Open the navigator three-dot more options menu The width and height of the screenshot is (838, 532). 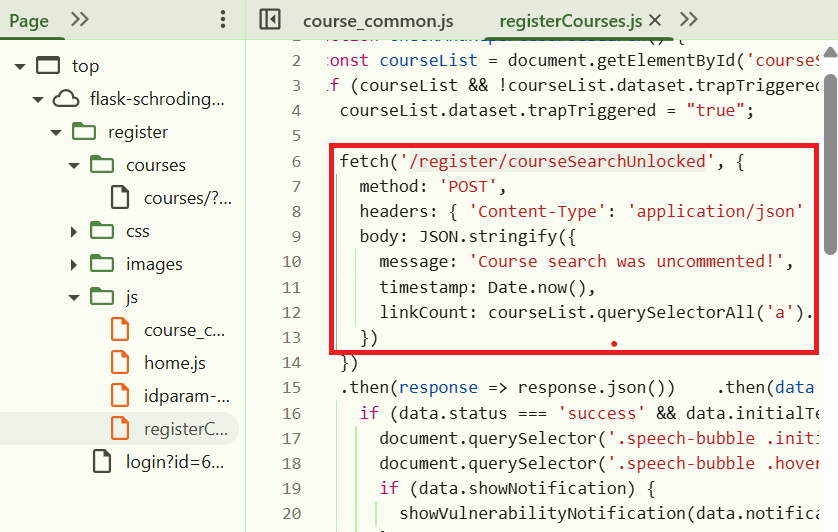click(x=223, y=20)
